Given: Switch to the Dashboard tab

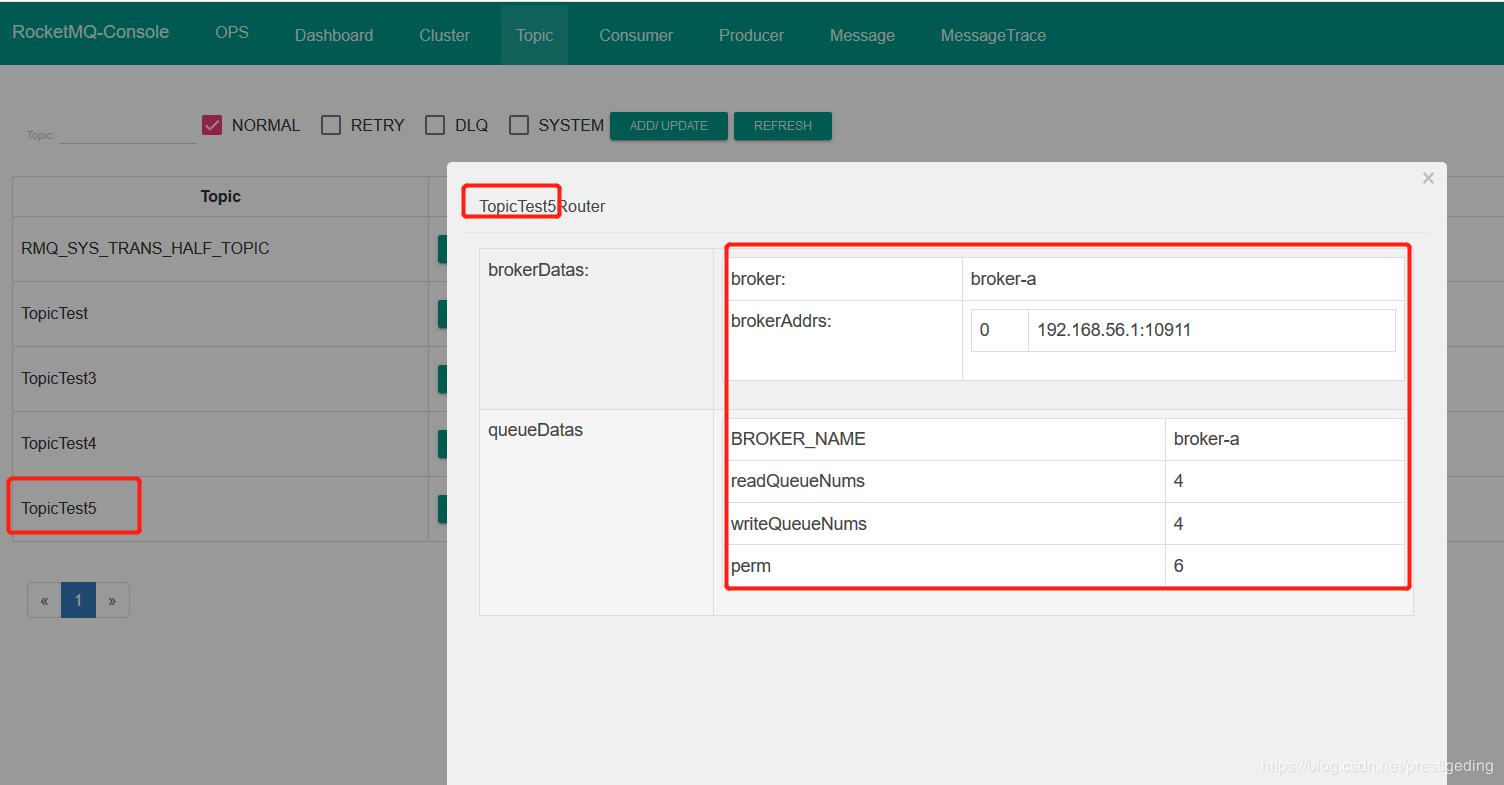Looking at the screenshot, I should (334, 35).
